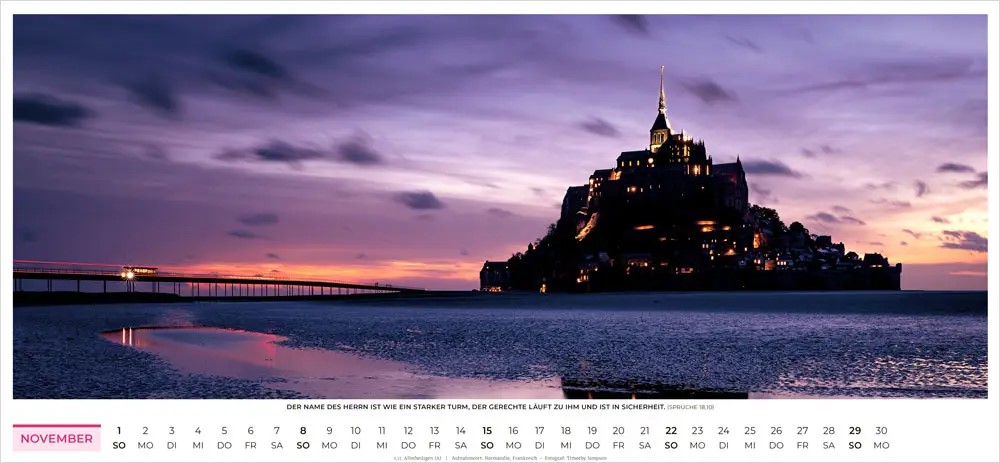Choose day 25 of November
This screenshot has width=1000, height=463.
[x=750, y=430]
